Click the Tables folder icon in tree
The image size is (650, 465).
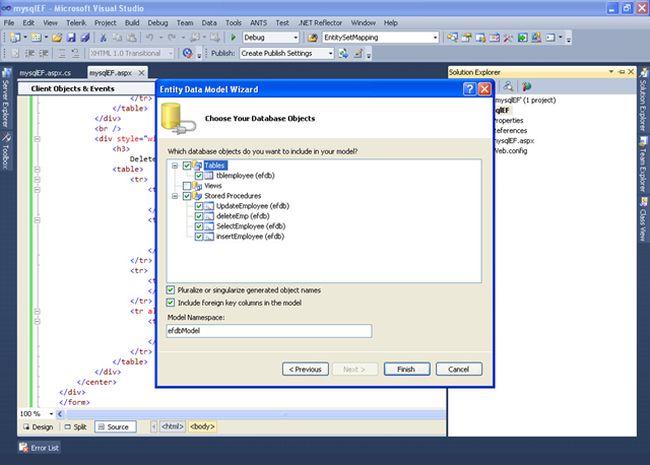[x=198, y=165]
